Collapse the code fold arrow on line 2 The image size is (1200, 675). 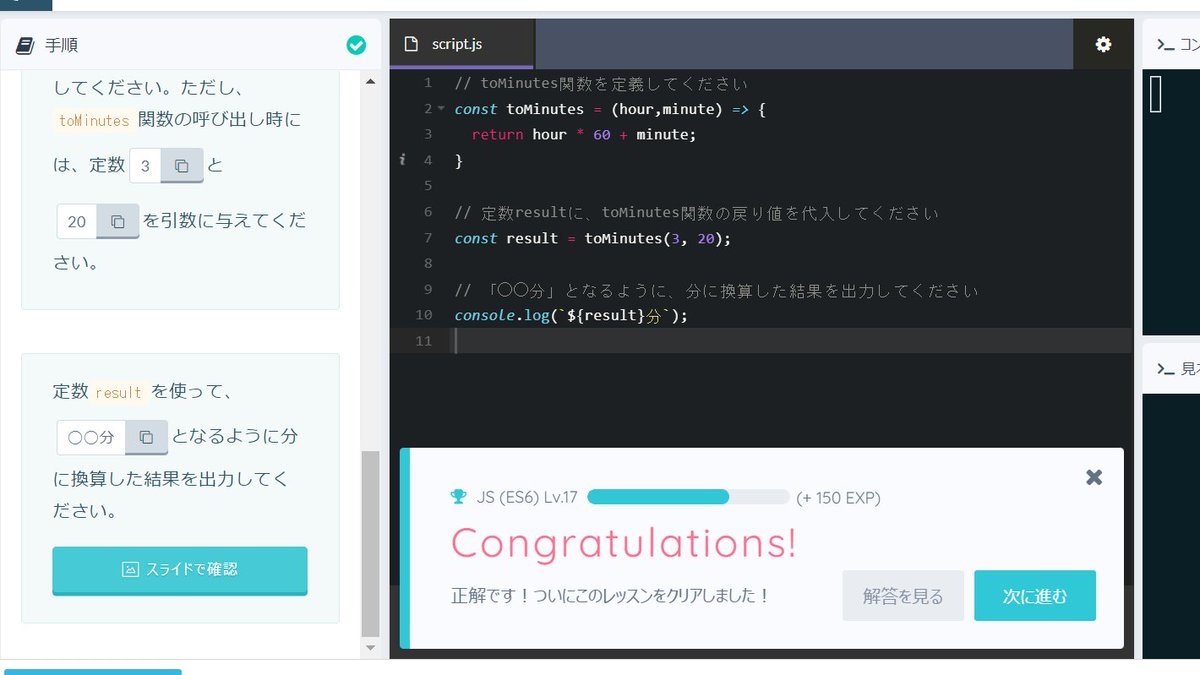pyautogui.click(x=440, y=108)
